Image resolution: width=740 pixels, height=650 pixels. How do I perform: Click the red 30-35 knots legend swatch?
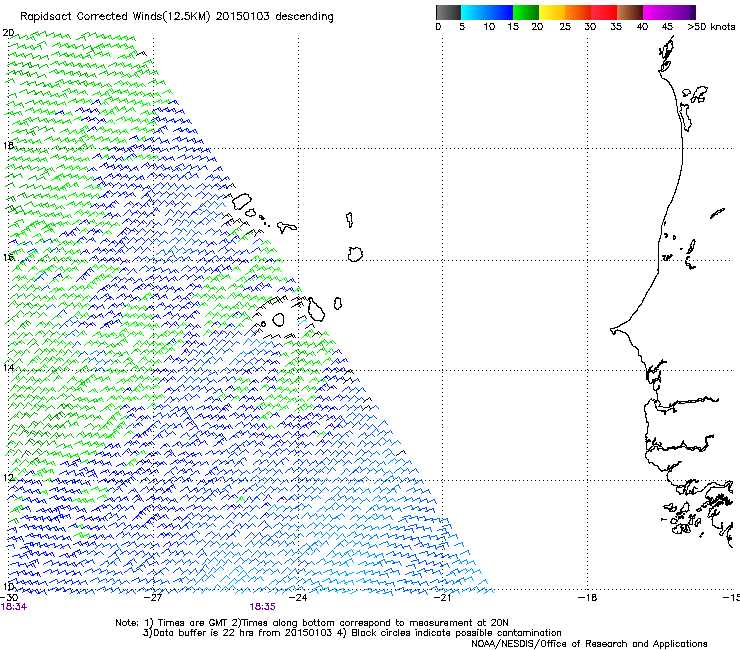click(604, 12)
